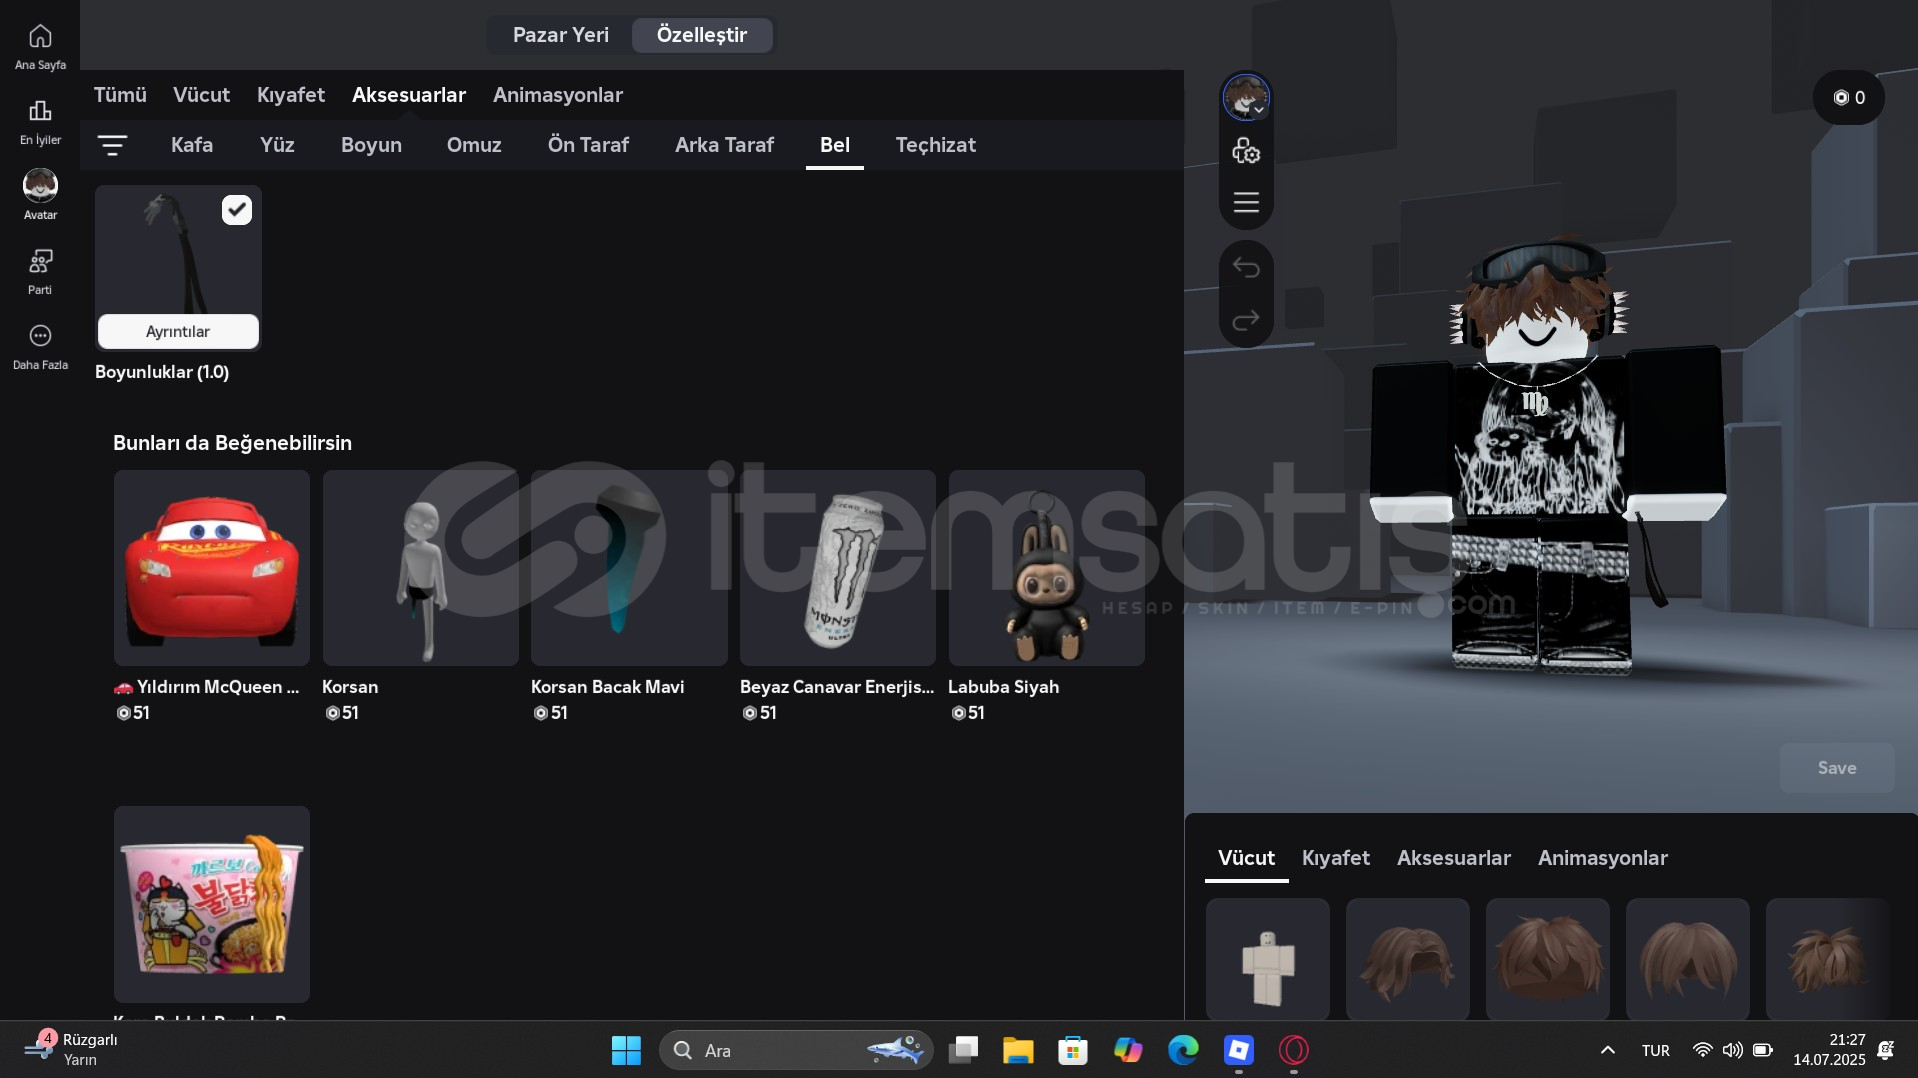Select the third brown hair thumbnail
This screenshot has width=1918, height=1078.
pyautogui.click(x=1688, y=959)
